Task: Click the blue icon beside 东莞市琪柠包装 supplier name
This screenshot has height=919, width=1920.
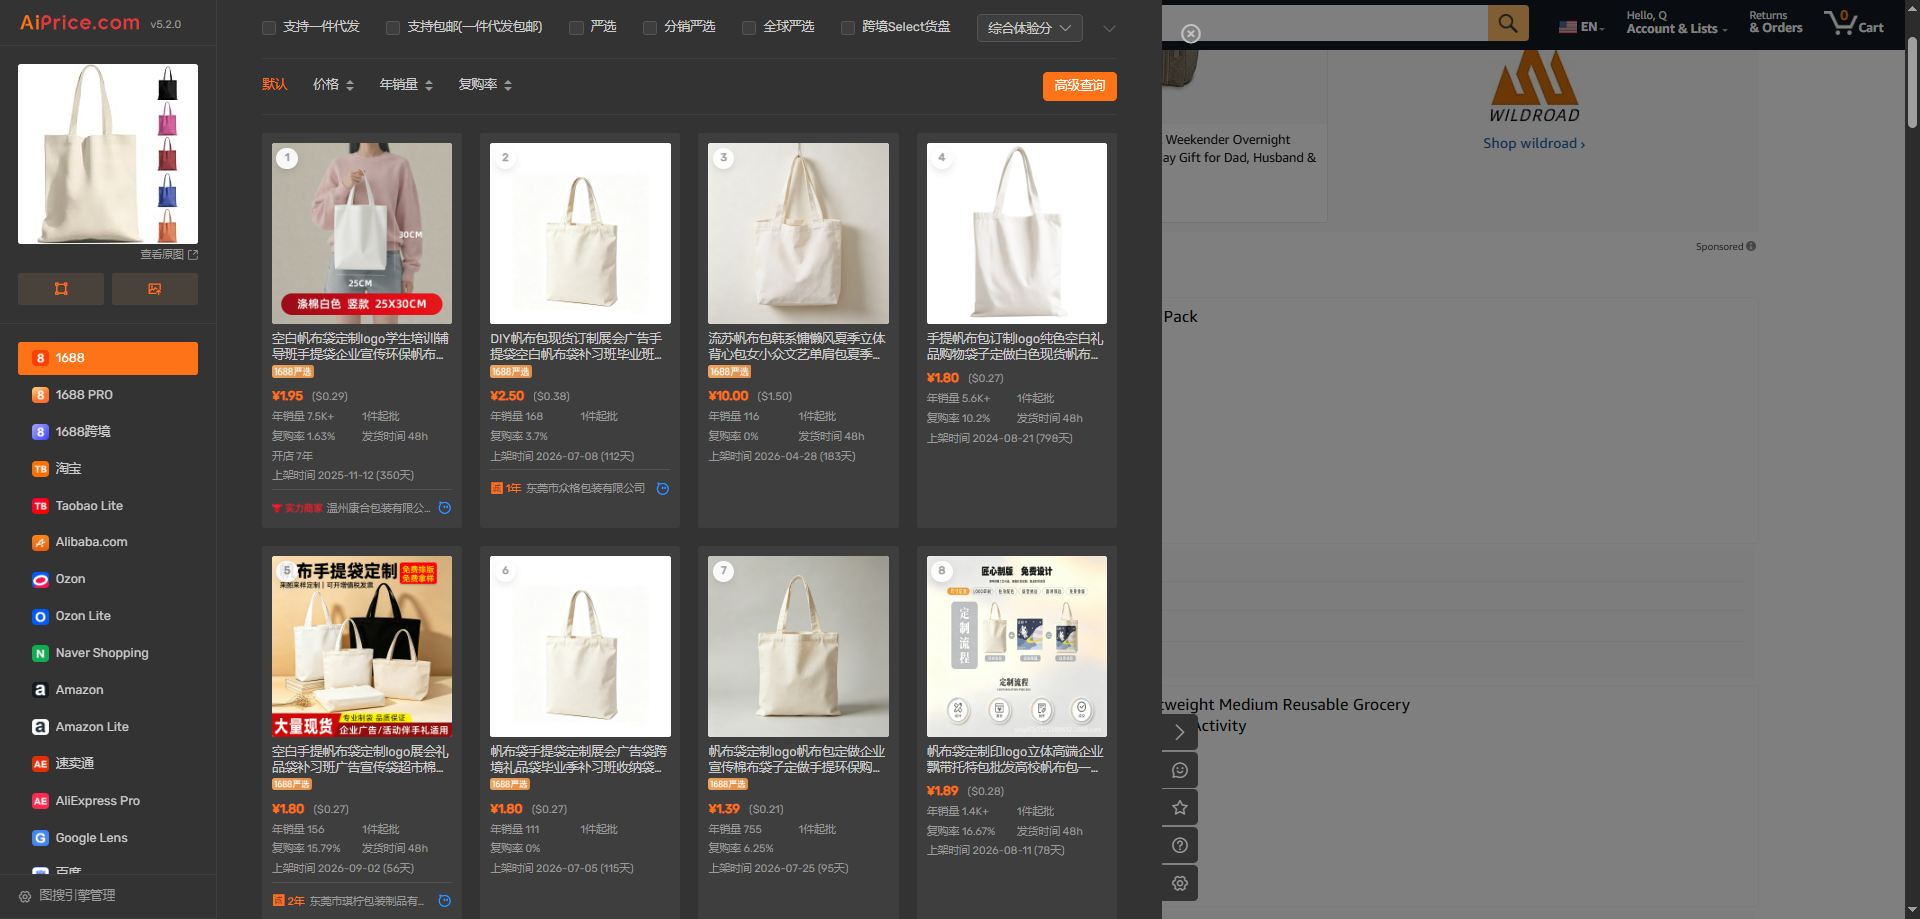Action: [445, 901]
